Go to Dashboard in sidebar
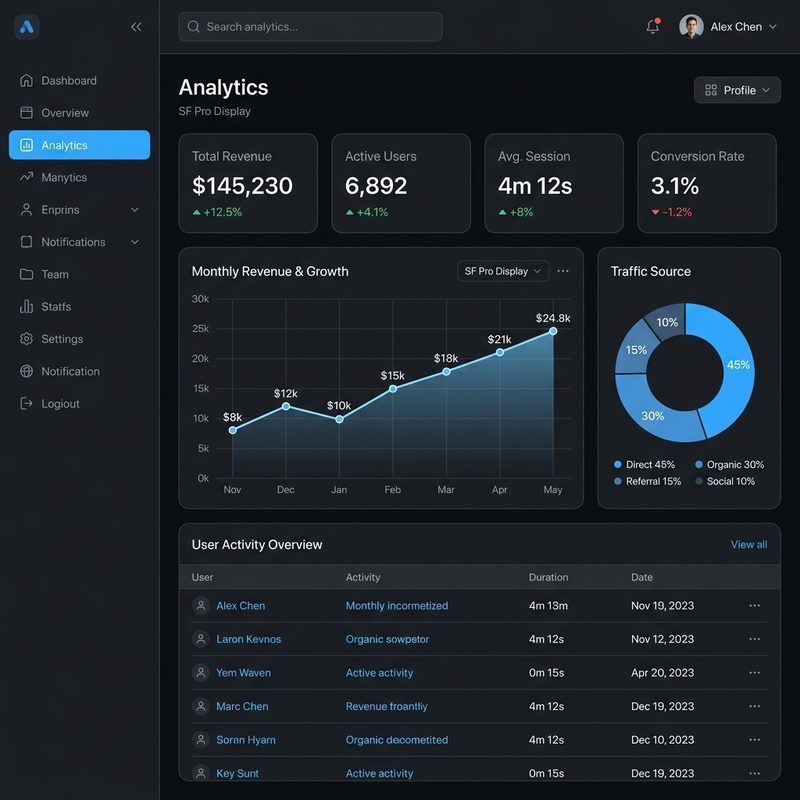Screen dimensions: 800x800 [80, 81]
